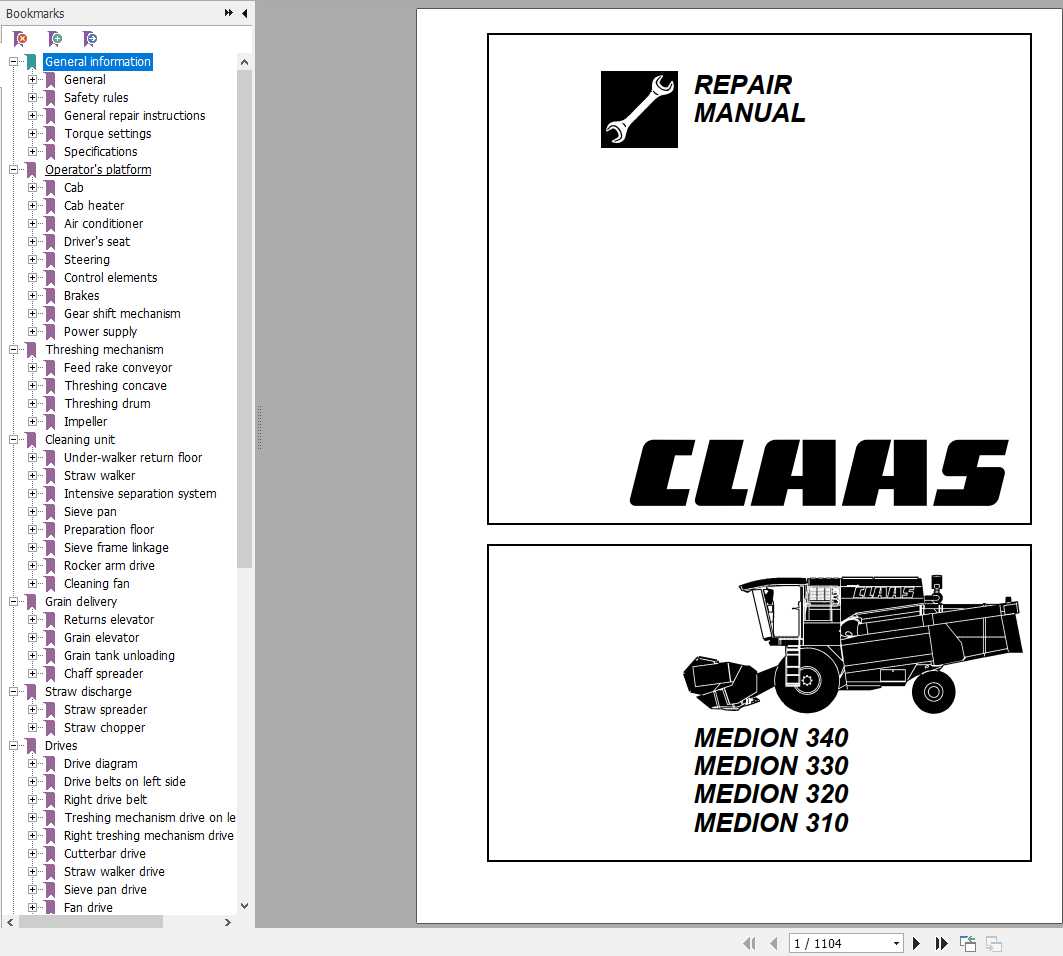Viewport: 1063px width, 956px height.
Task: Open the Drive diagram bookmark
Action: point(100,763)
